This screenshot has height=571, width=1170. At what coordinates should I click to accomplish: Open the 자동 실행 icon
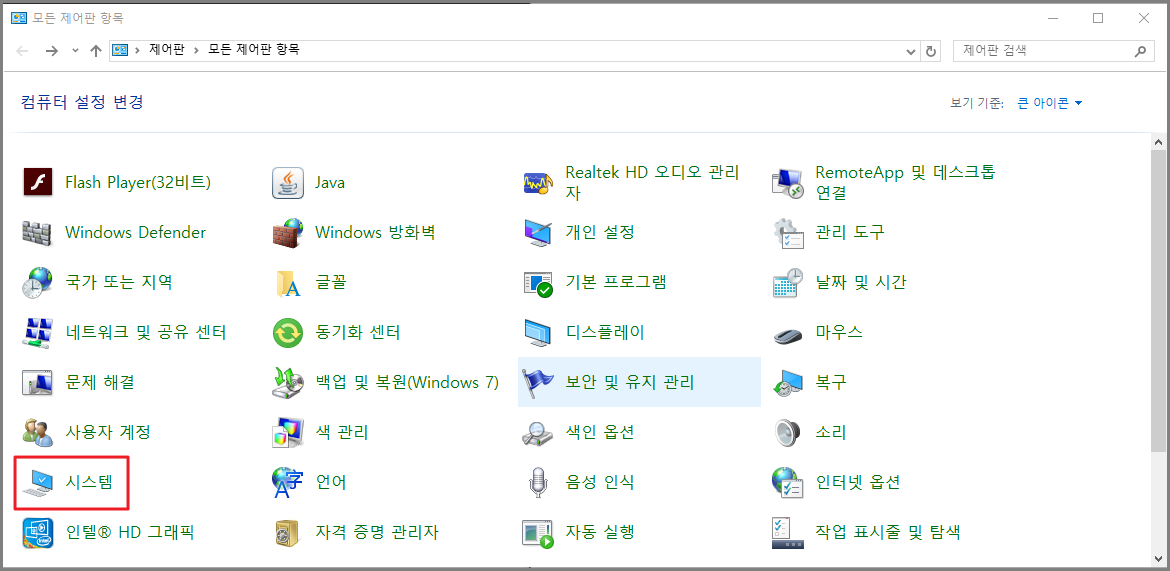(537, 532)
